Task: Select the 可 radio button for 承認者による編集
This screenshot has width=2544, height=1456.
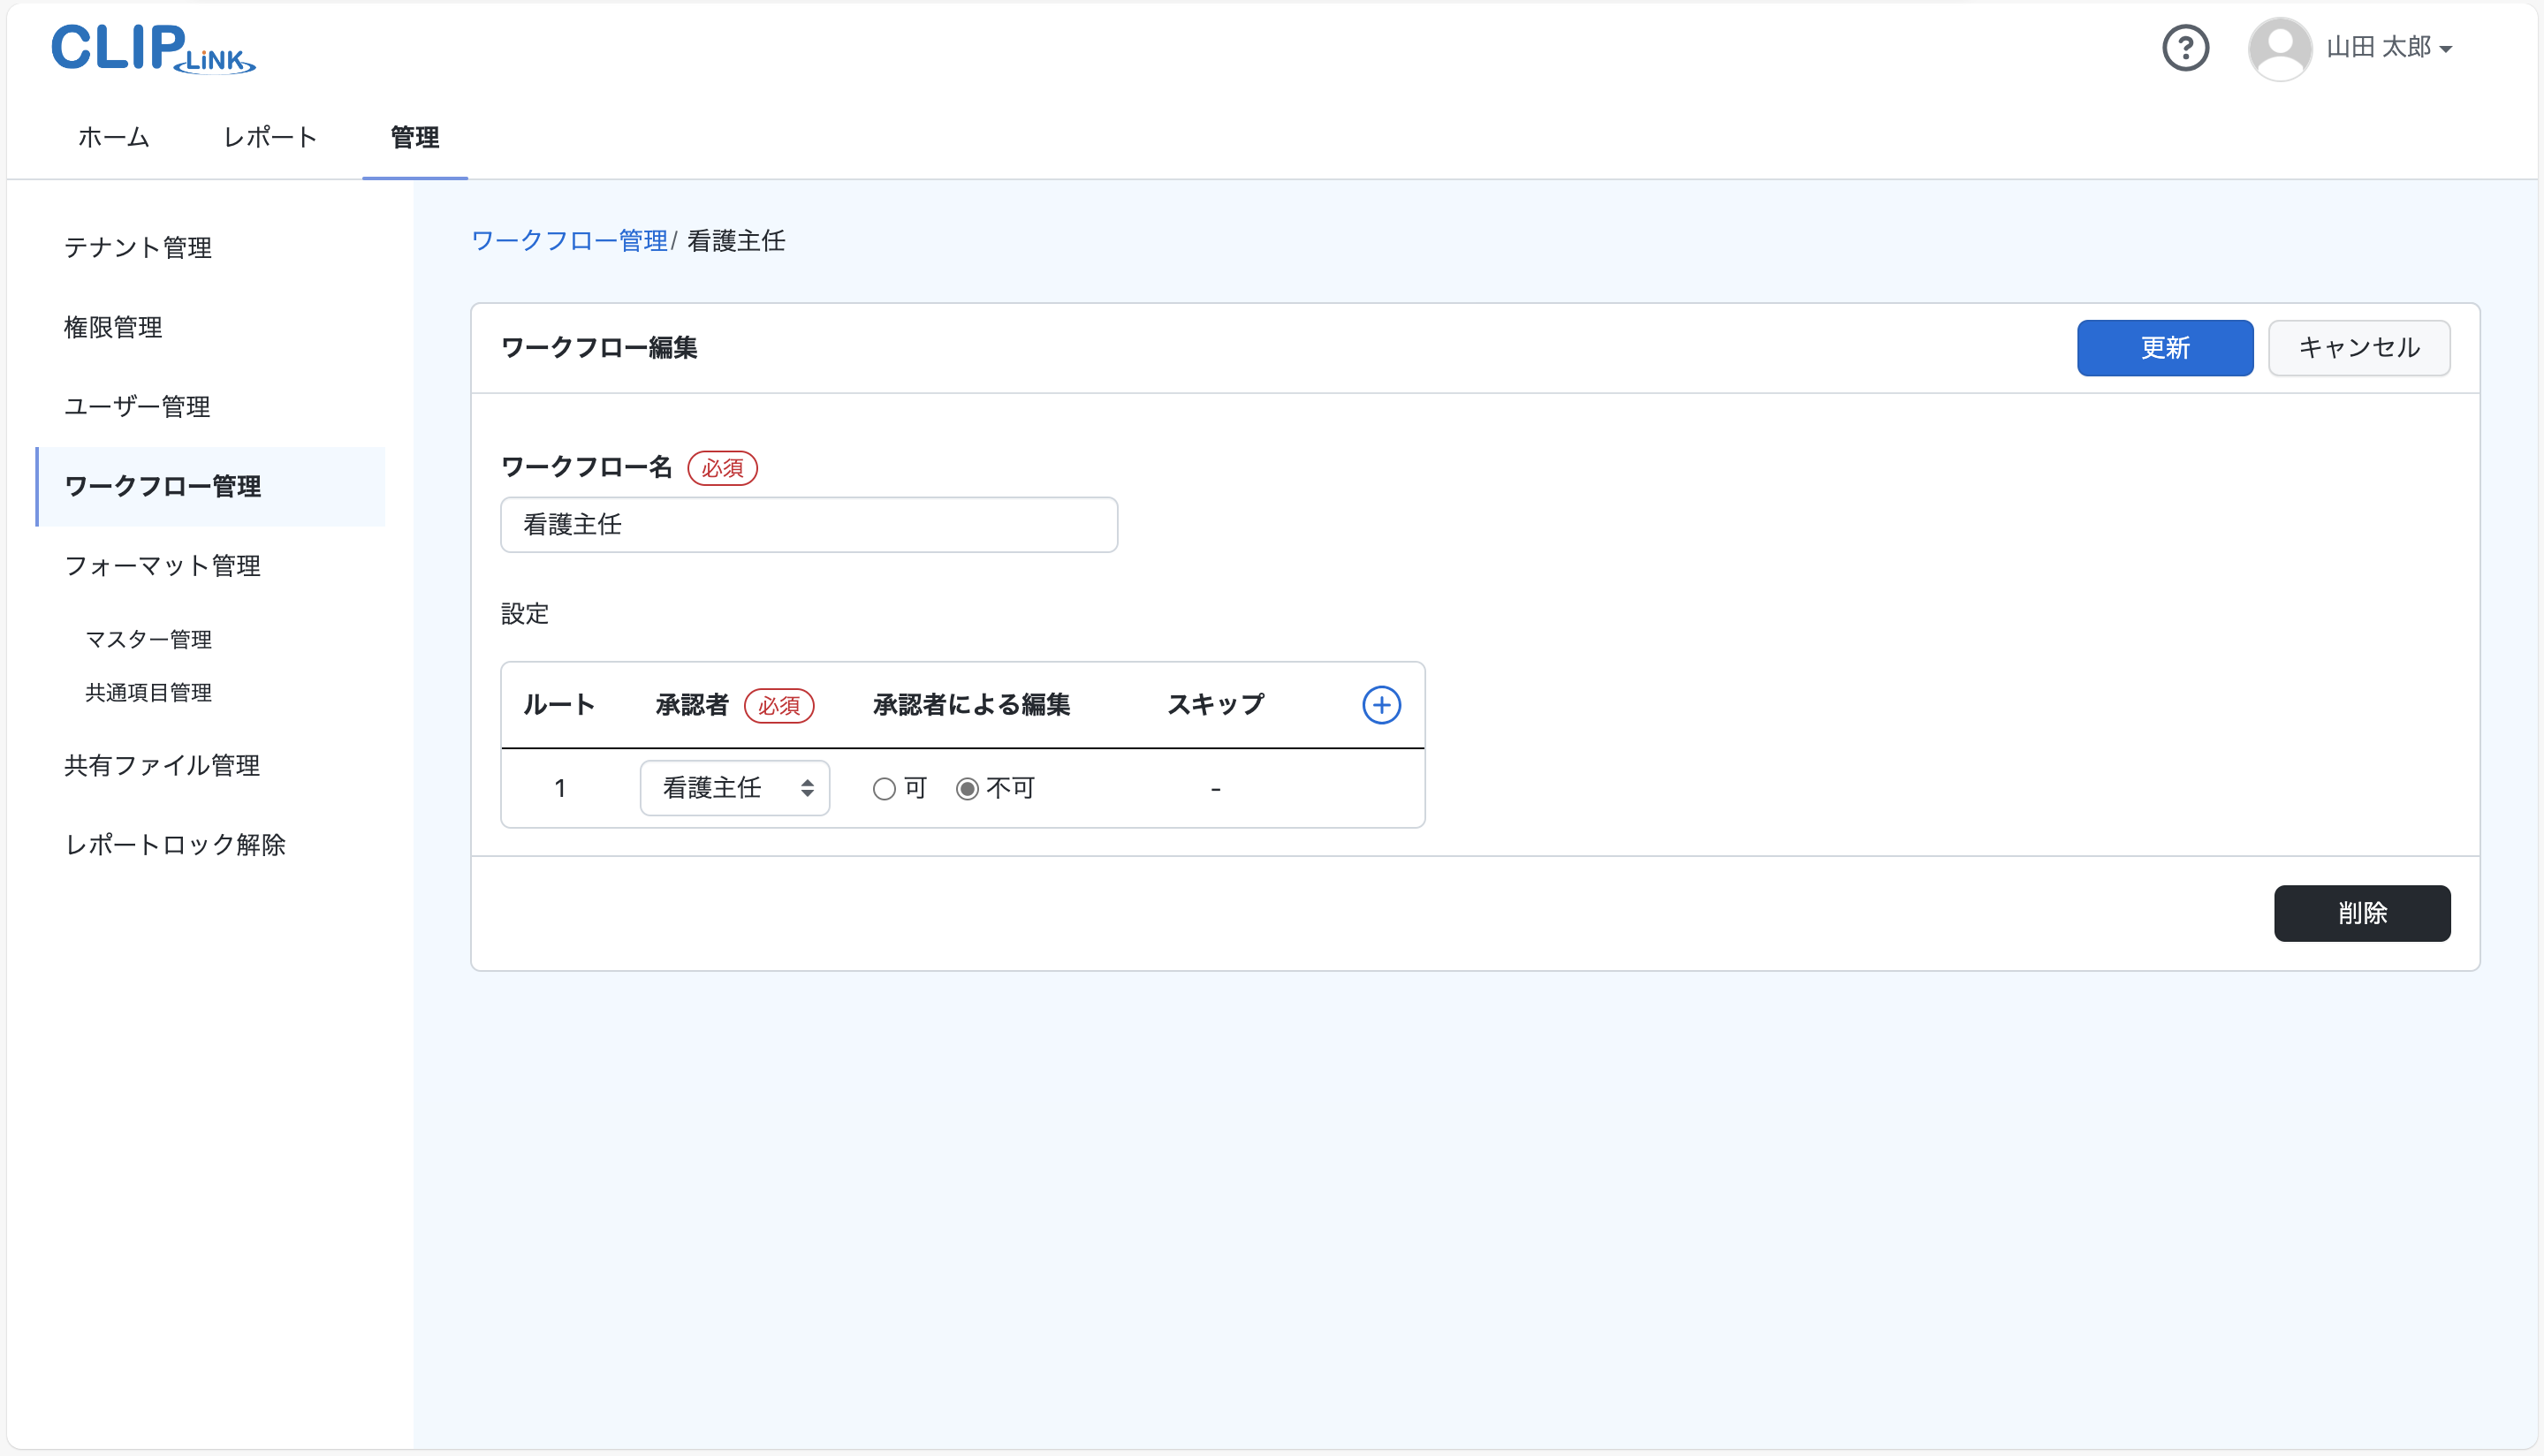Action: pyautogui.click(x=884, y=788)
